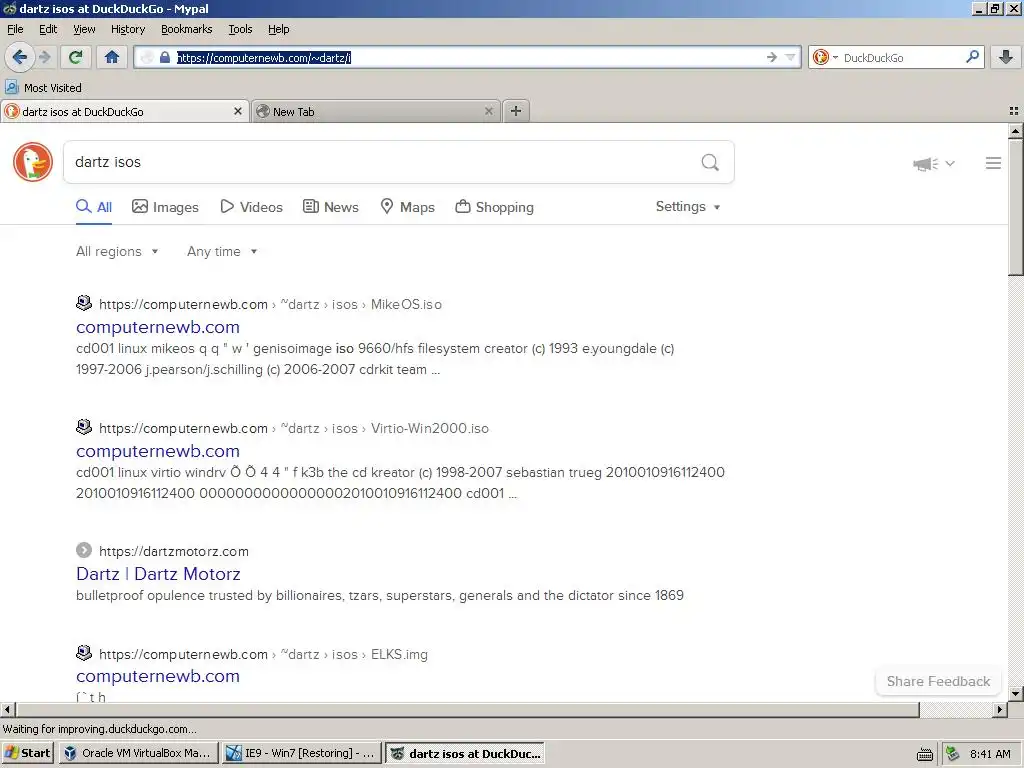Switch to Images results
This screenshot has height=768, width=1024.
point(165,207)
